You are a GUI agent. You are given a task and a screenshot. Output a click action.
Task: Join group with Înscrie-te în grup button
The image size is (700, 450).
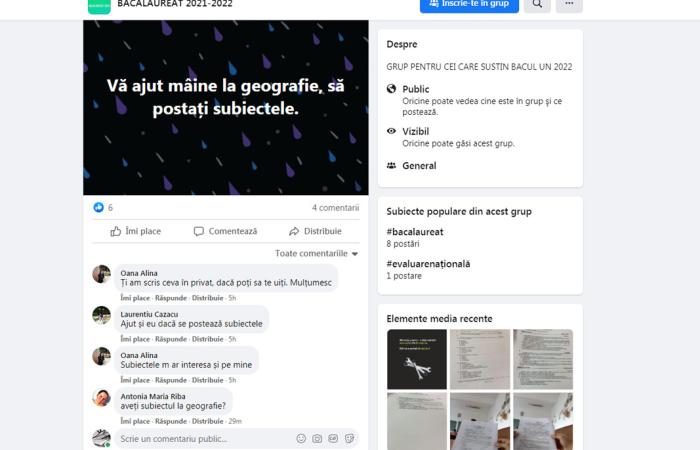pos(469,4)
